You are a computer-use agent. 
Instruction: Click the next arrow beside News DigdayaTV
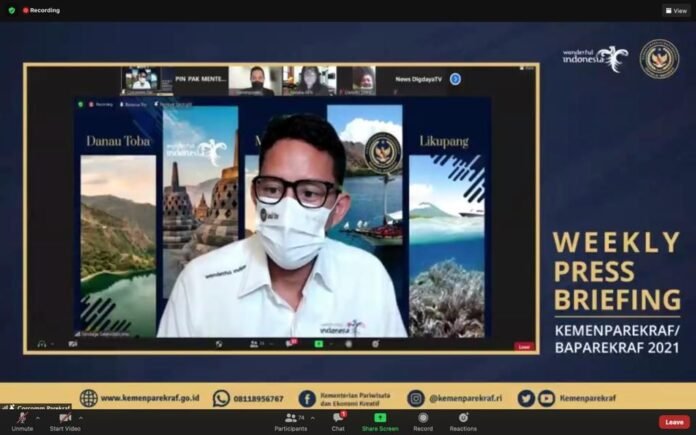pos(455,79)
